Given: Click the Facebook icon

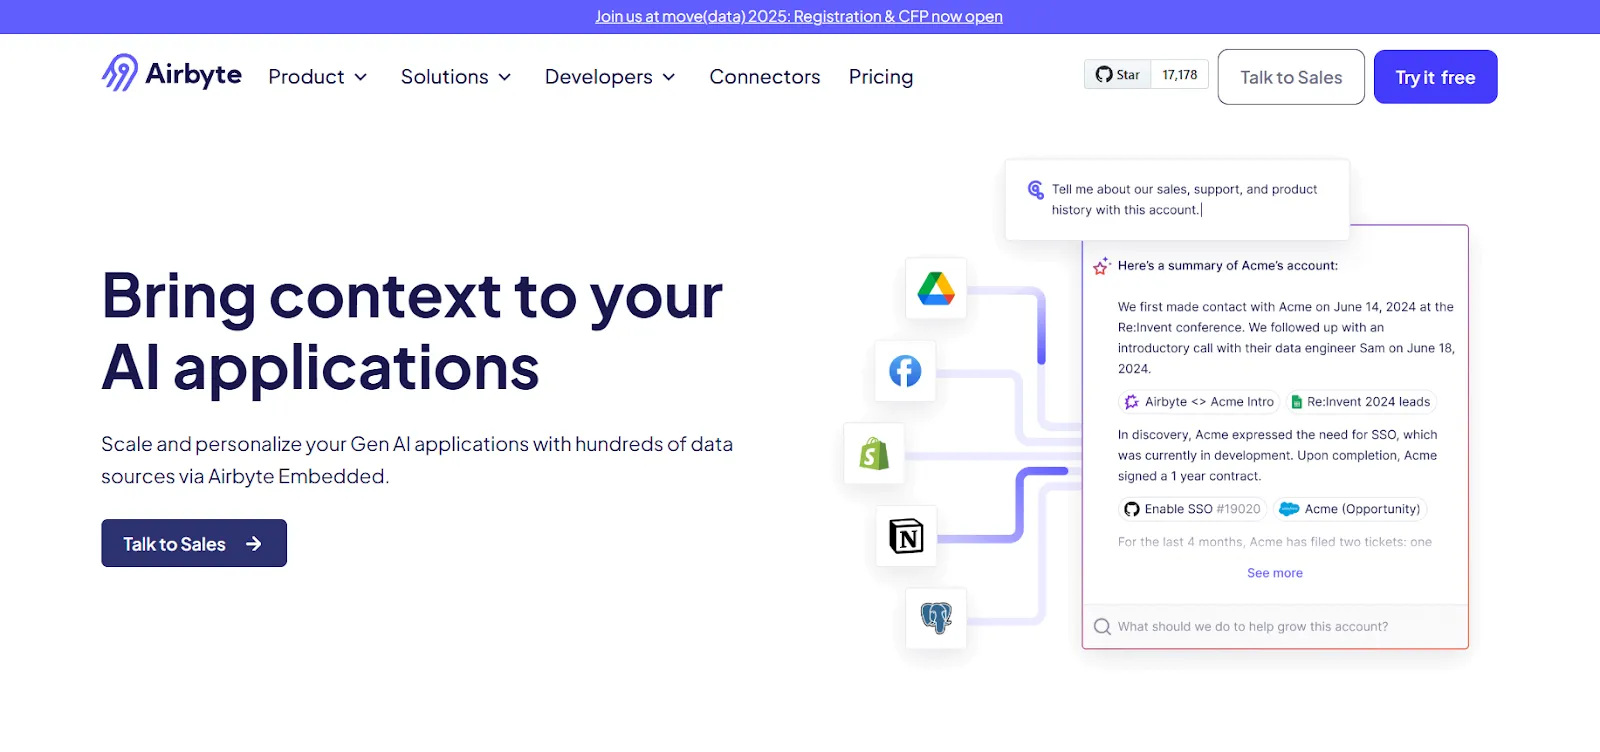Looking at the screenshot, I should [x=905, y=371].
